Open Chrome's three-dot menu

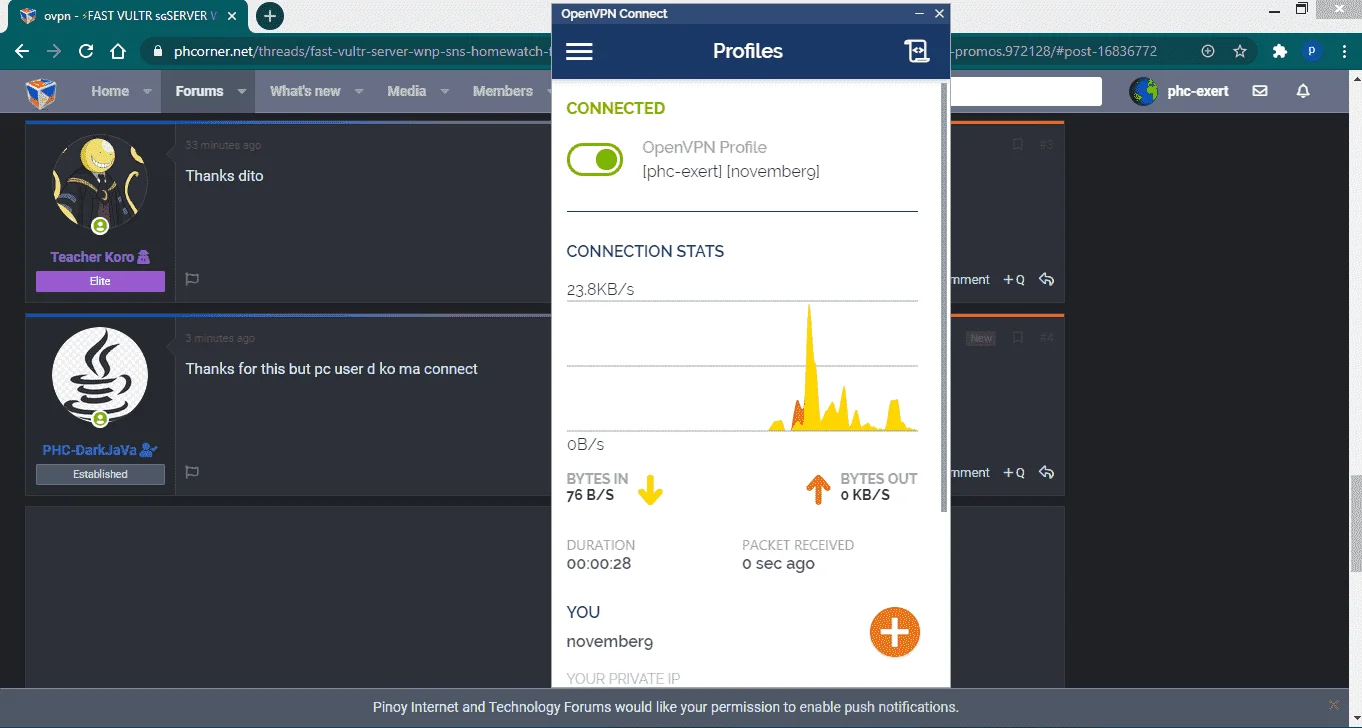click(1343, 51)
